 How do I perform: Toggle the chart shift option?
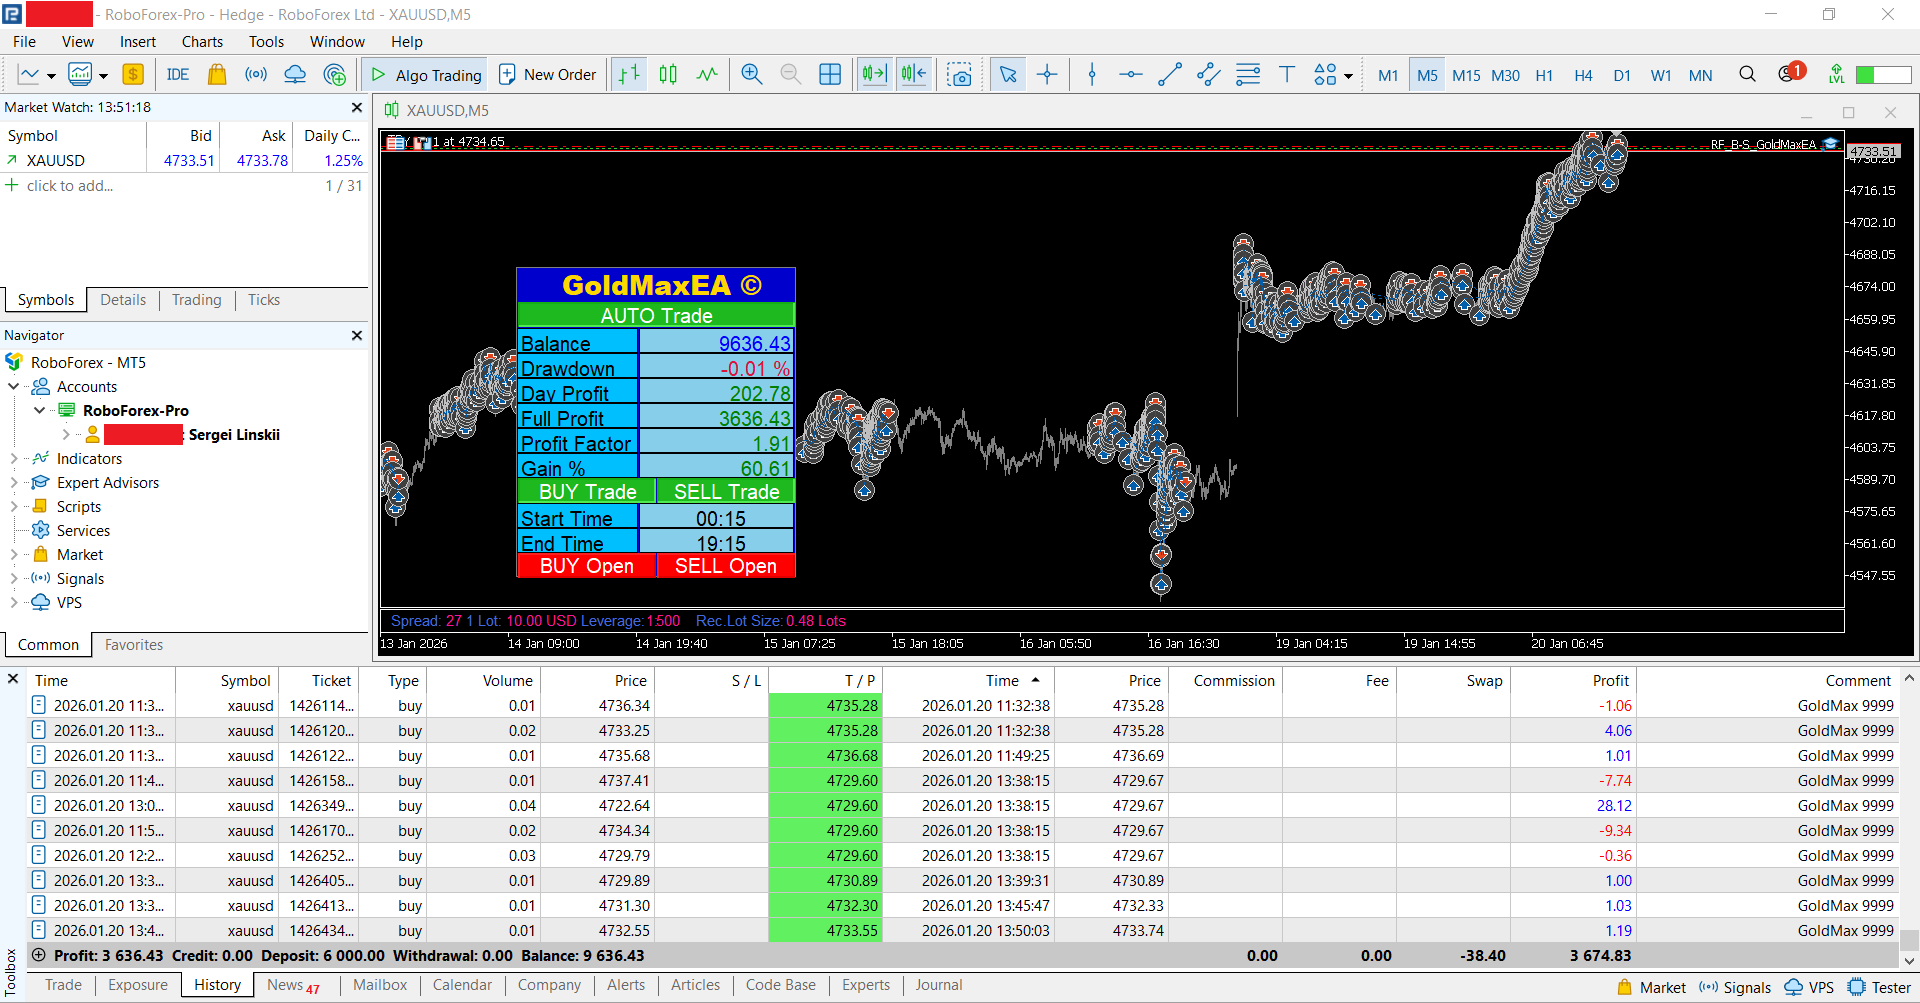(914, 75)
